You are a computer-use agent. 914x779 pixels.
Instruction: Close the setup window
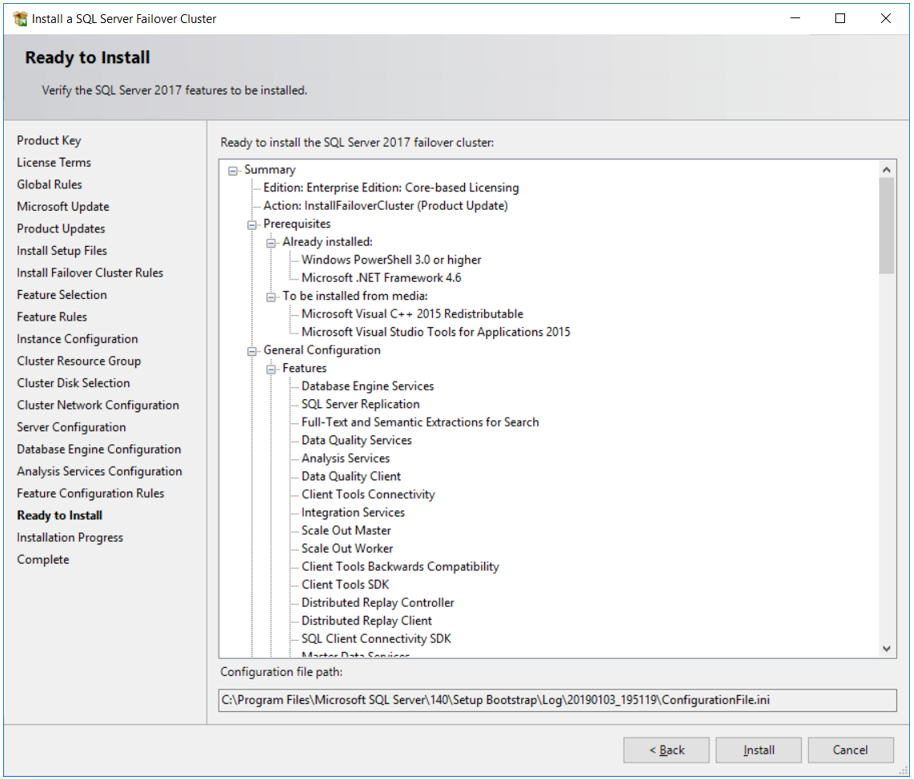pyautogui.click(x=885, y=18)
